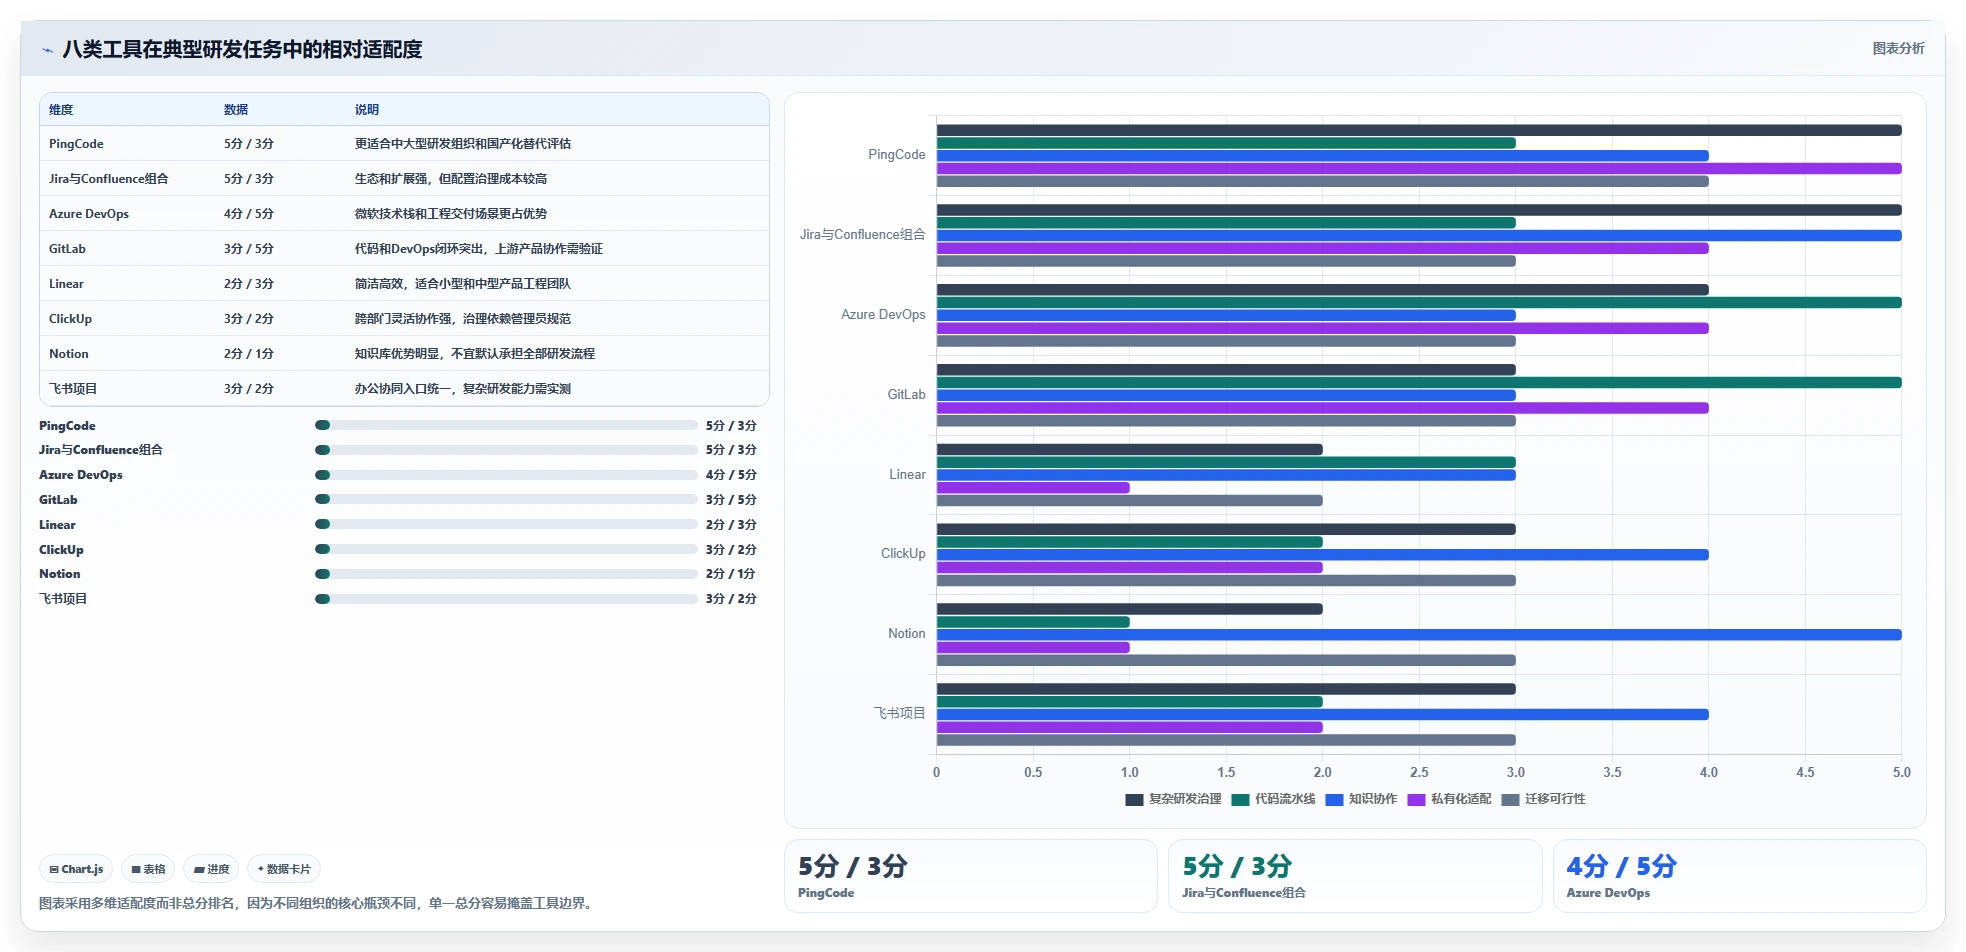1966x952 pixels.
Task: Click the dark 复杂研发治理 bar for Linear
Action: pyautogui.click(x=1130, y=450)
